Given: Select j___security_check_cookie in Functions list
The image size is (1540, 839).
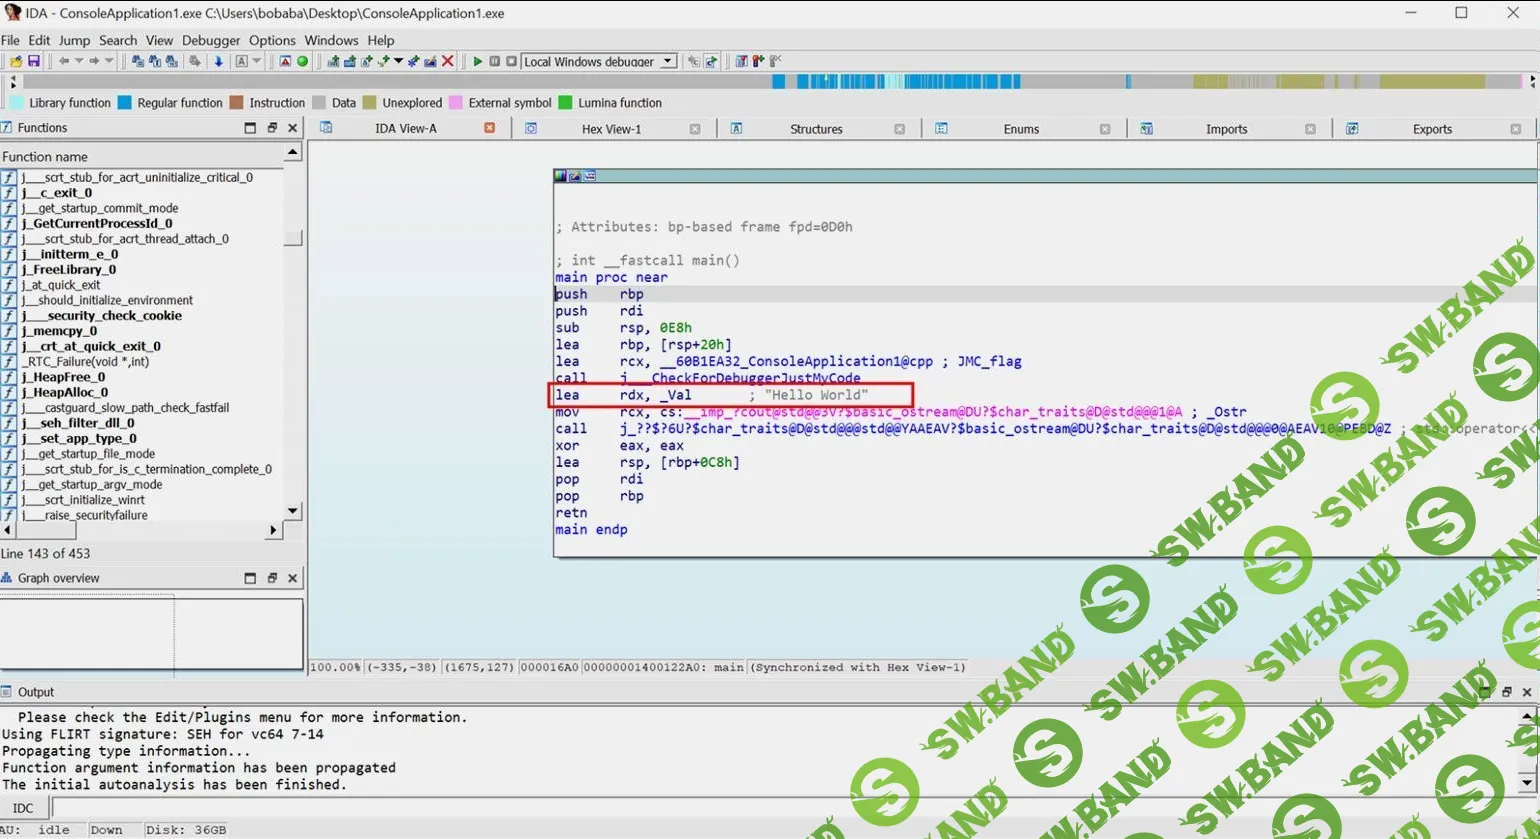Looking at the screenshot, I should tap(101, 315).
